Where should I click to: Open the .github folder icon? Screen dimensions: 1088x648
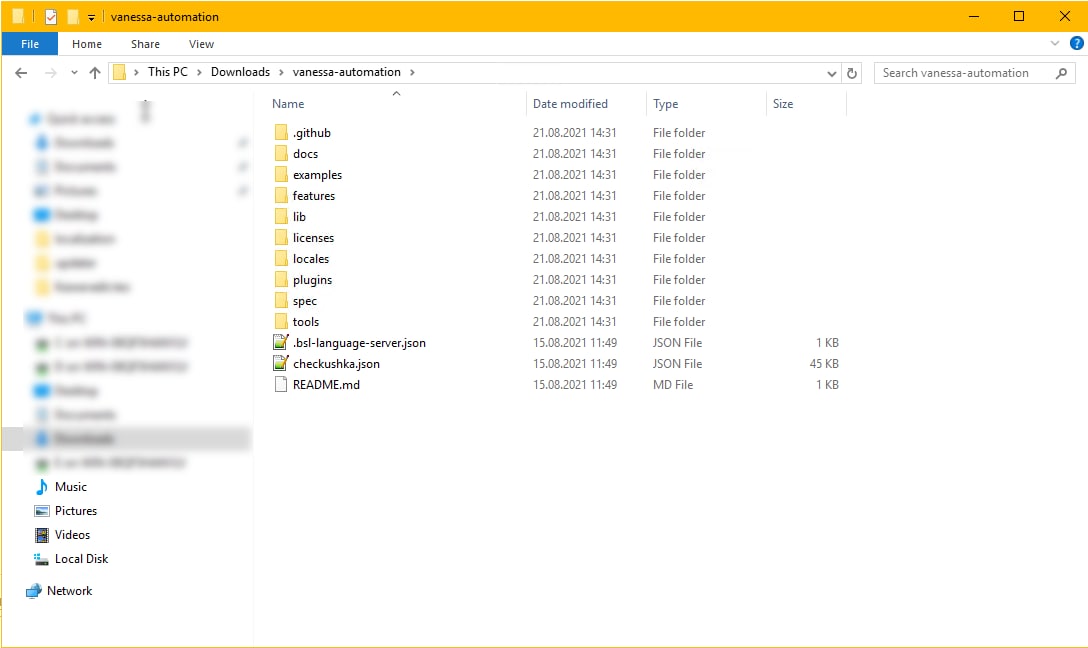[x=281, y=133]
